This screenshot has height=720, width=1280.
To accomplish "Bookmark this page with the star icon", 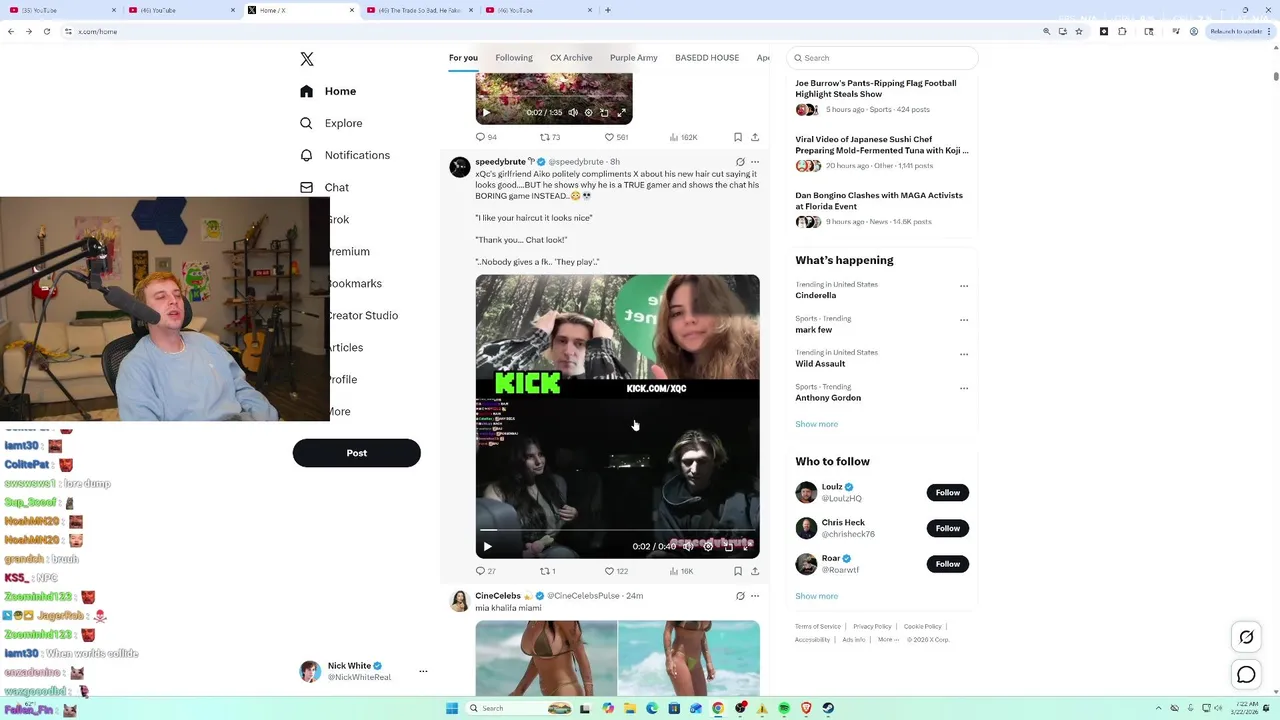I will point(1078,31).
